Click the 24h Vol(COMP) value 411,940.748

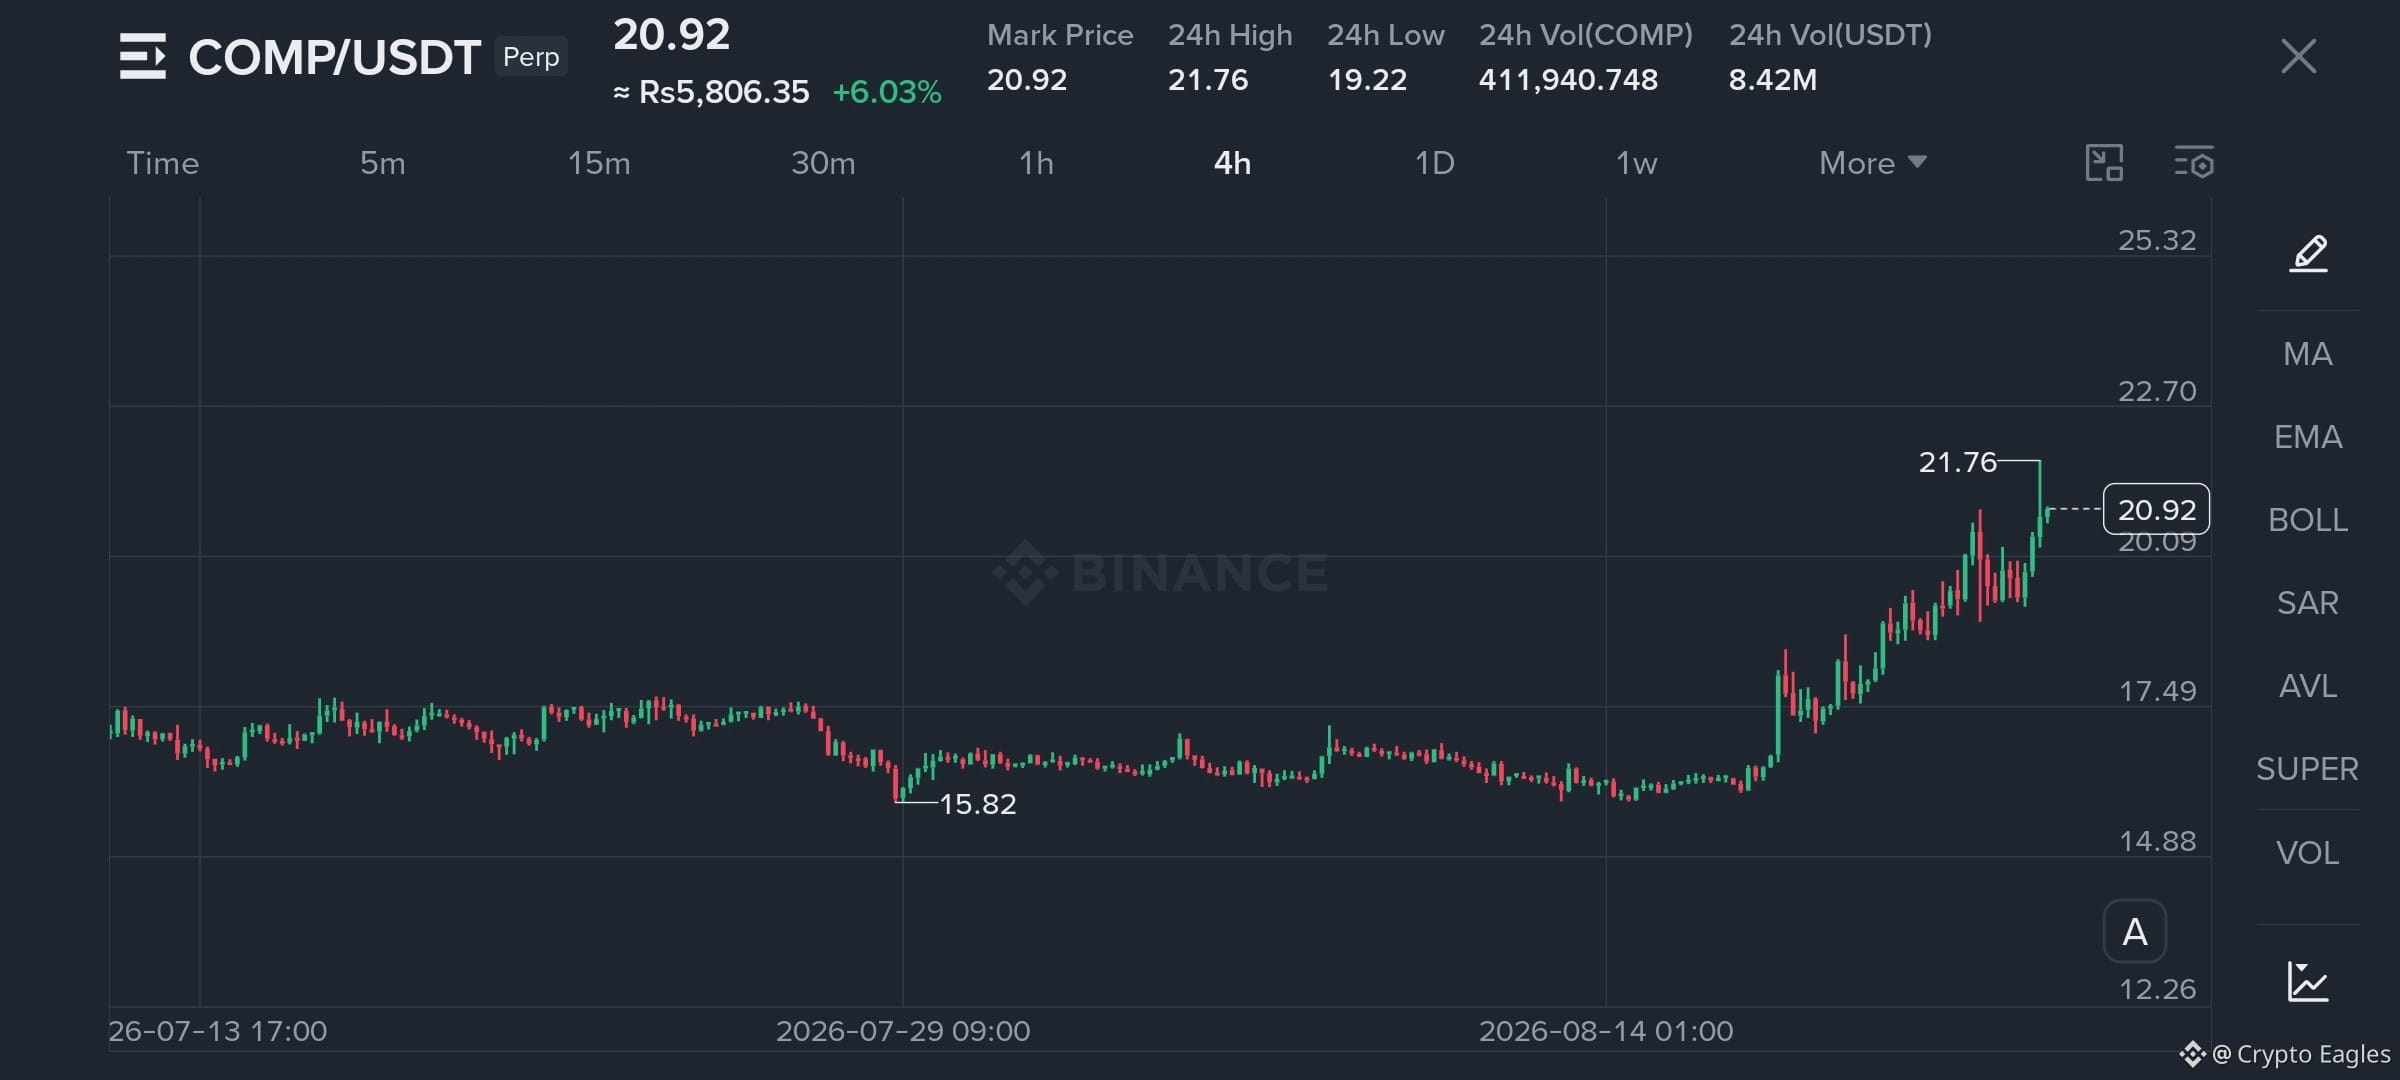1568,80
